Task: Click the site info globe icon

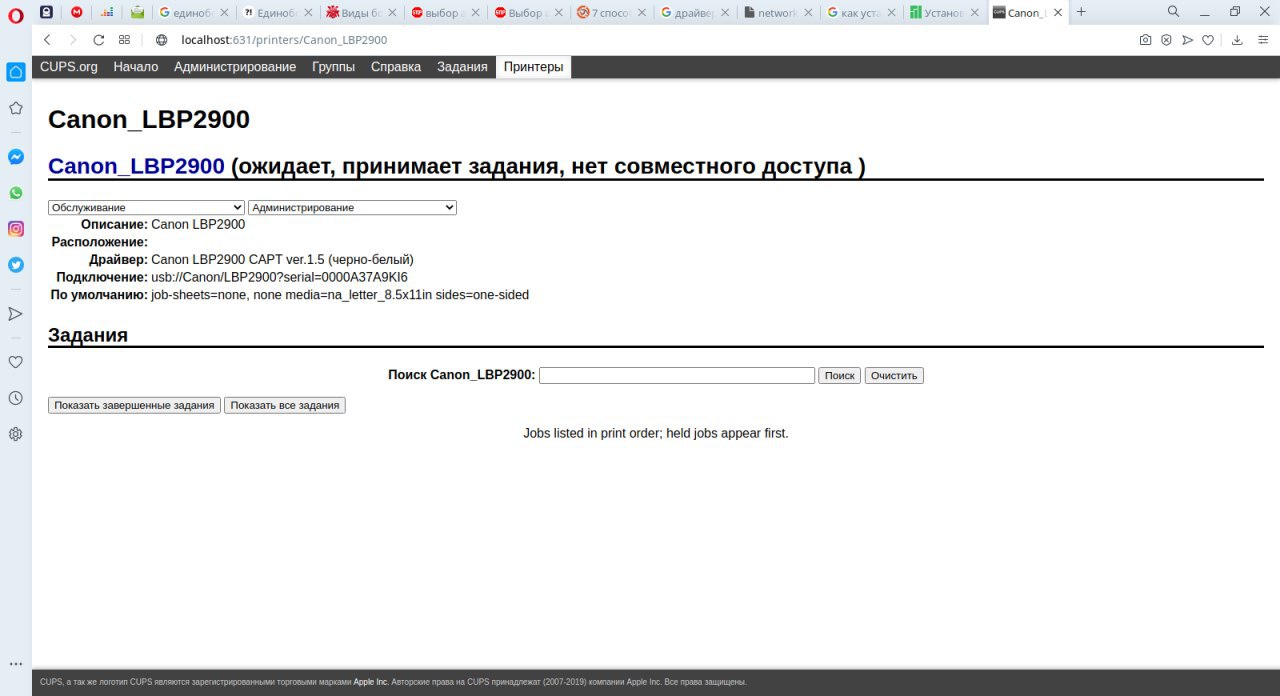Action: tap(161, 40)
